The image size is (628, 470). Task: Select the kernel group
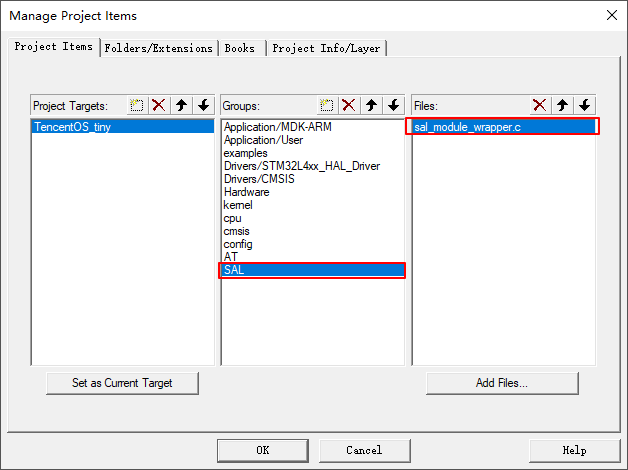click(312, 205)
